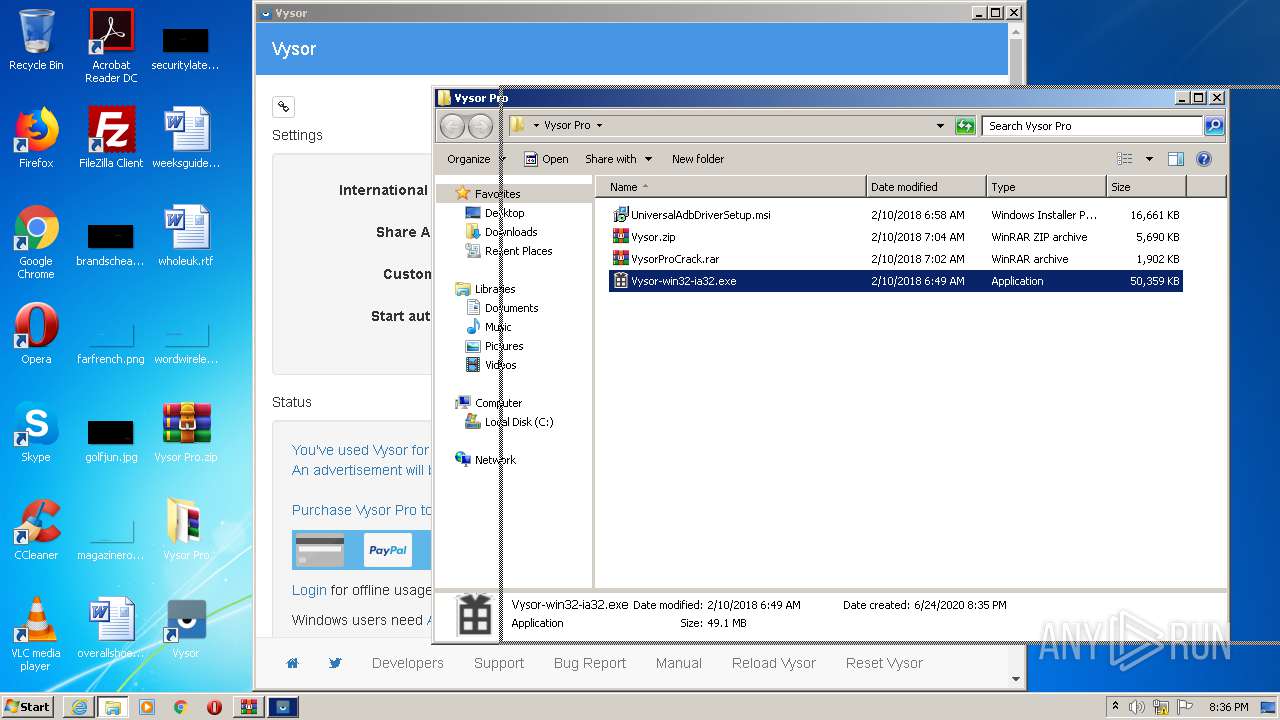Click Login link in Vysor status
Viewport: 1280px width, 720px height.
309,590
